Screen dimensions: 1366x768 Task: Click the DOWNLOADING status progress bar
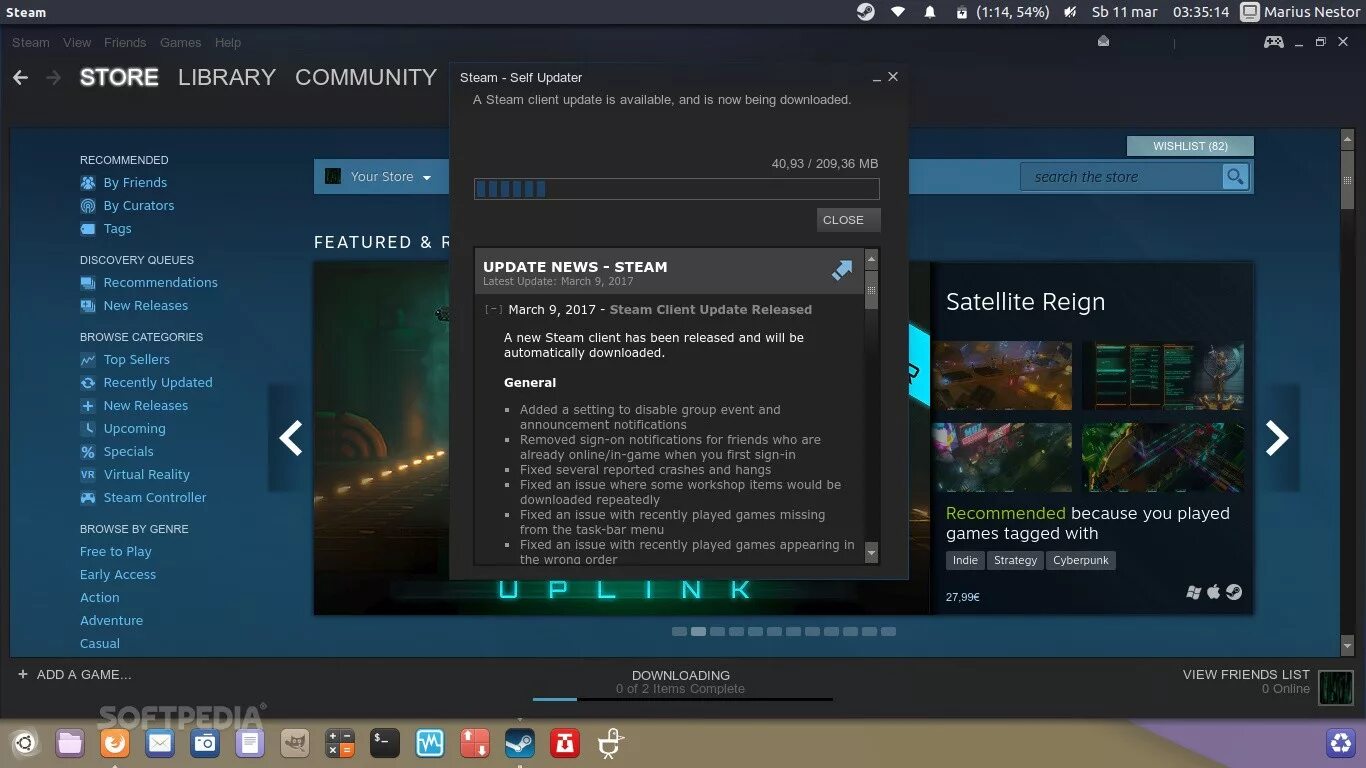[683, 699]
